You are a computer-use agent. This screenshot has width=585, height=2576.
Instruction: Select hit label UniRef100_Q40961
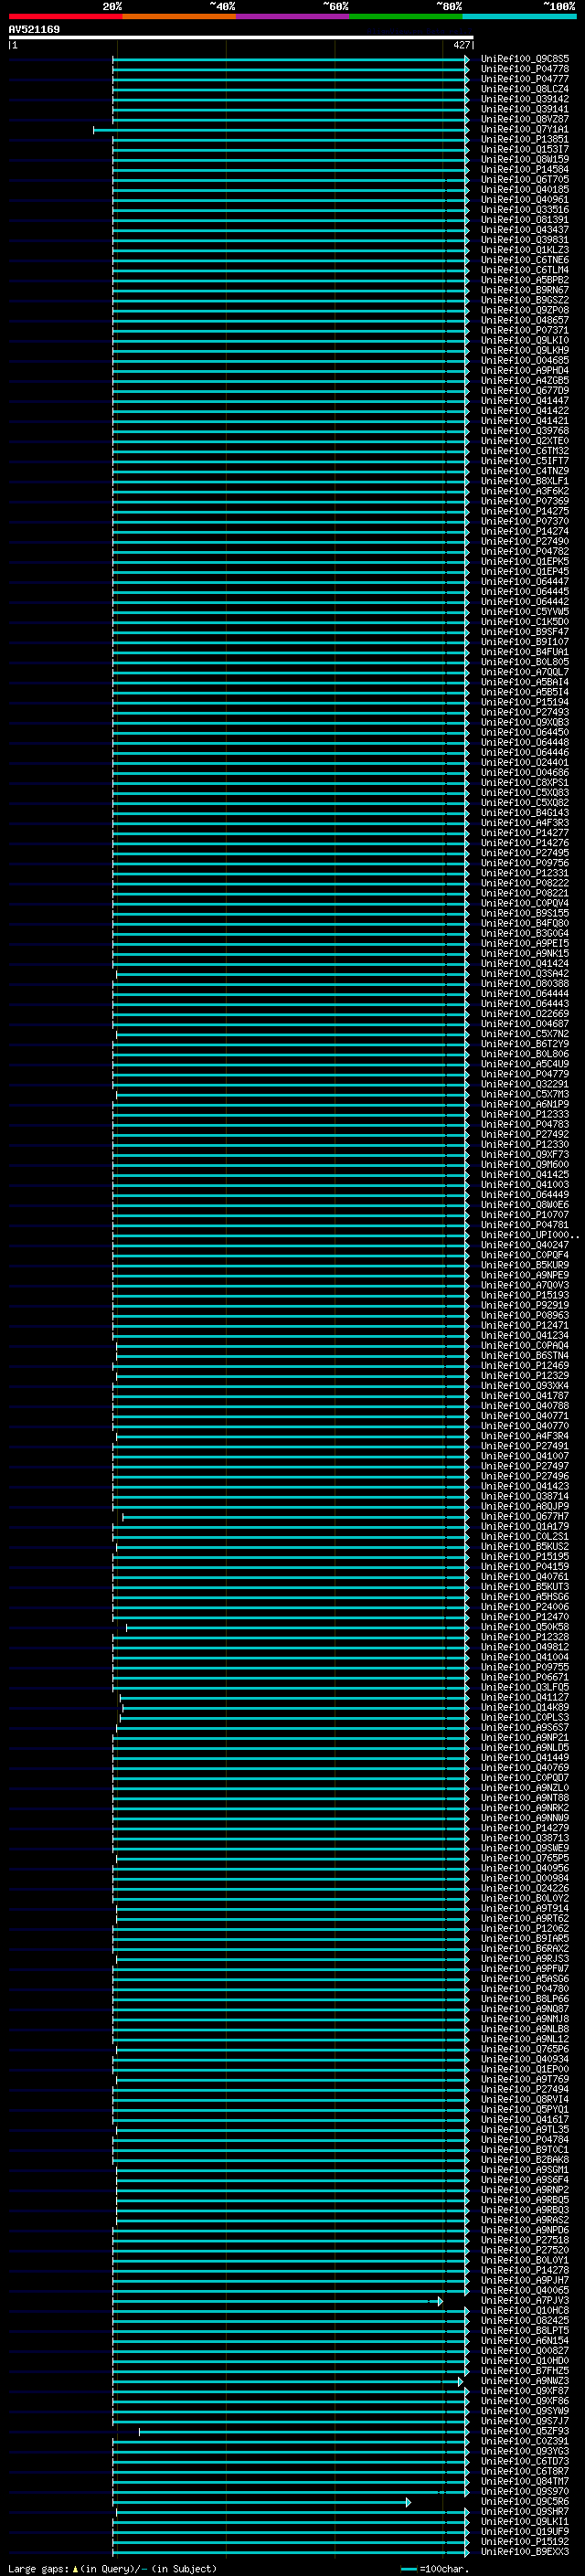pyautogui.click(x=525, y=199)
